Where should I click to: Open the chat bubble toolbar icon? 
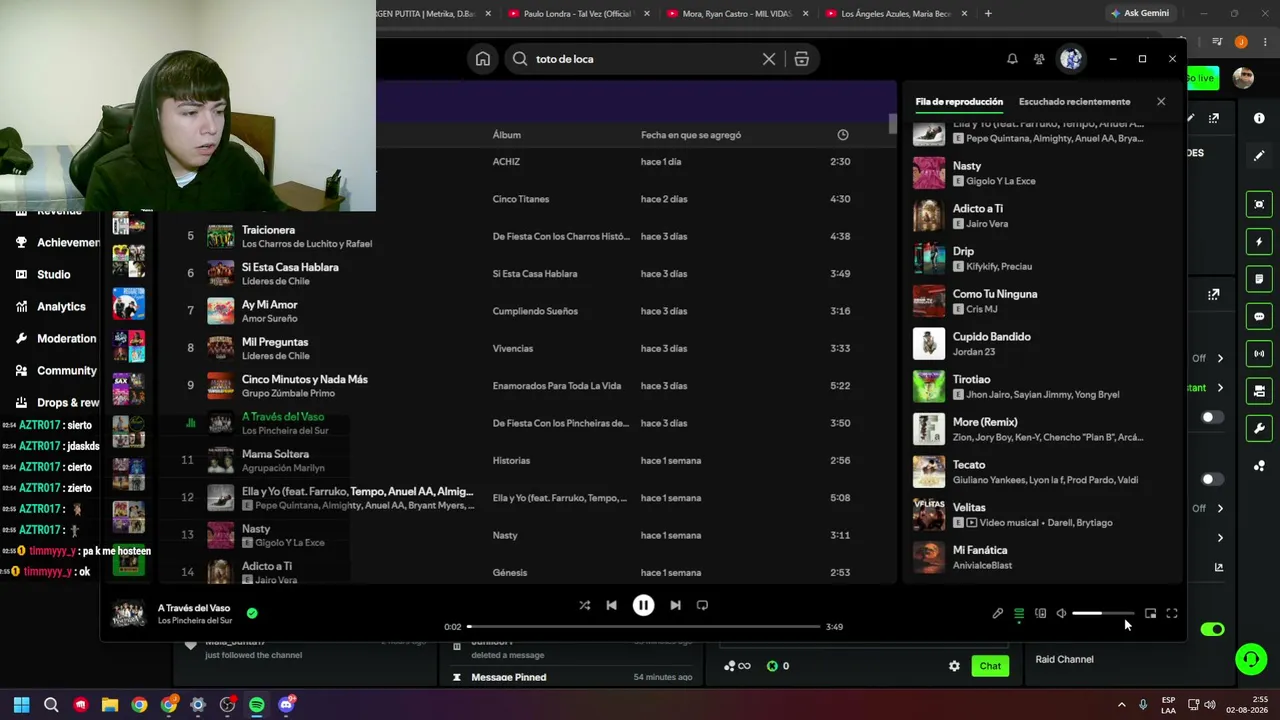tap(1259, 316)
